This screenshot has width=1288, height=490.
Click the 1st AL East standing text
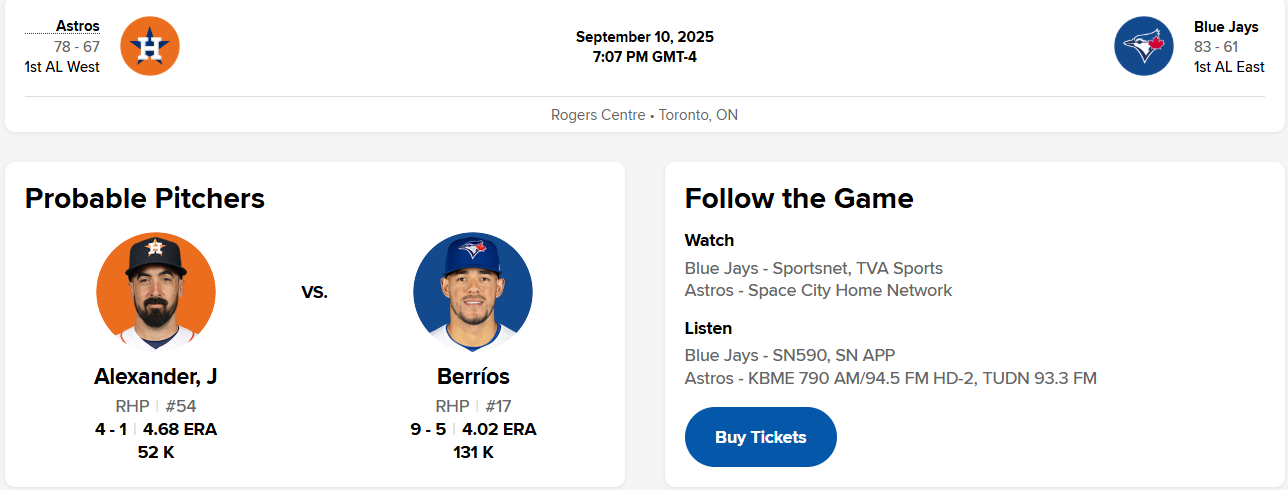1229,67
